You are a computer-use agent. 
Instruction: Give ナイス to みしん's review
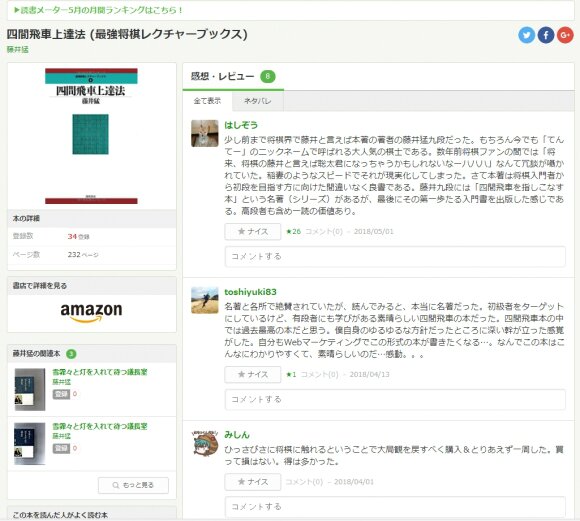pos(253,482)
